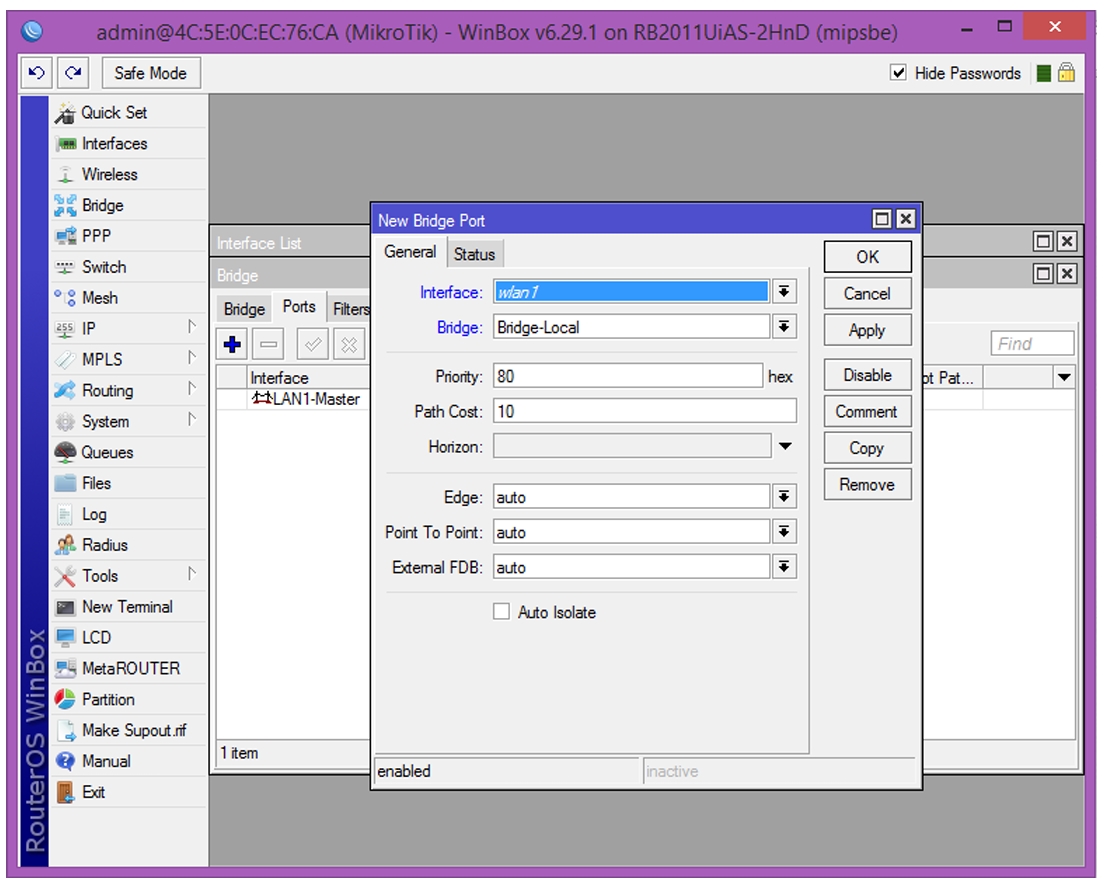1105x886 pixels.
Task: Click the Cancel button
Action: click(868, 294)
